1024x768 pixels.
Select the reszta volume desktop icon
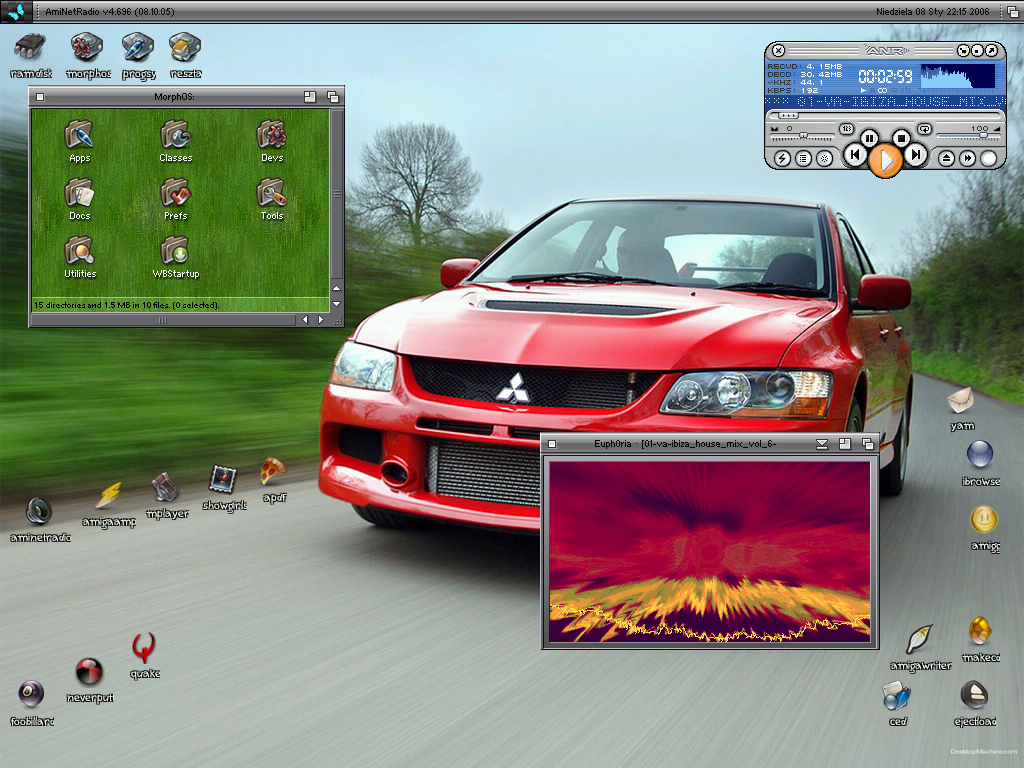[185, 56]
